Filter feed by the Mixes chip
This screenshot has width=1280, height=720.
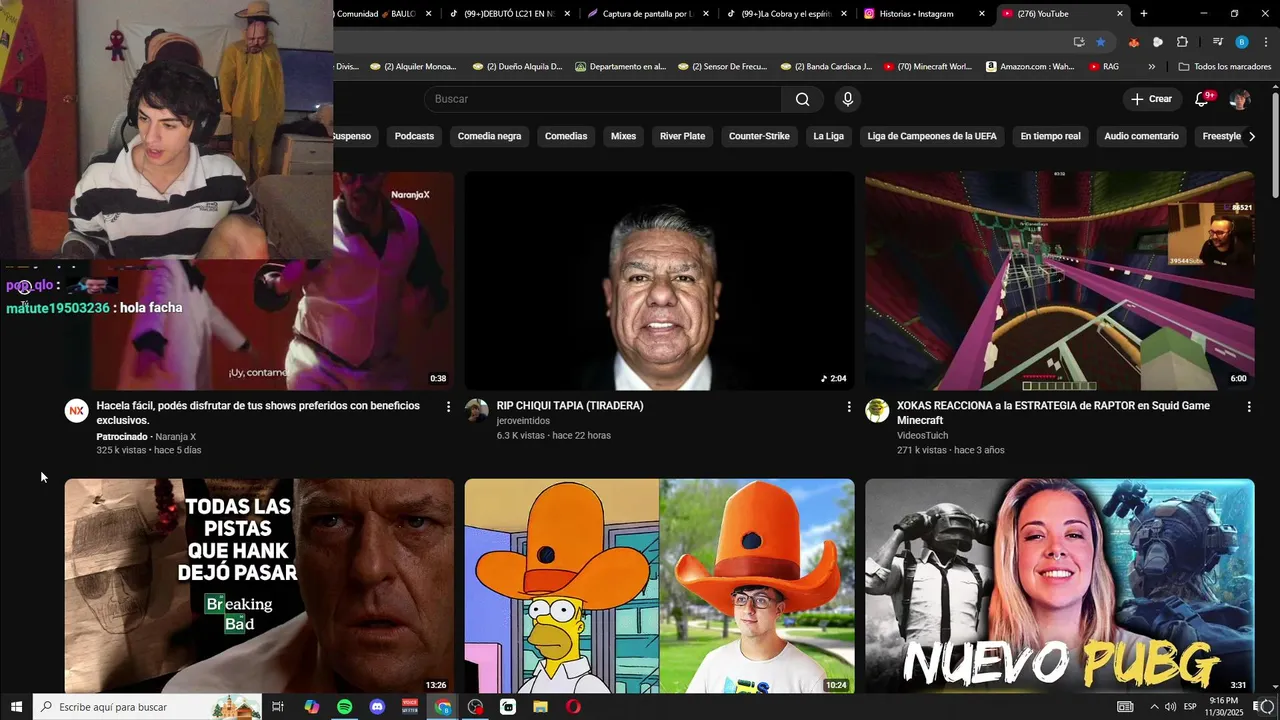click(x=623, y=136)
